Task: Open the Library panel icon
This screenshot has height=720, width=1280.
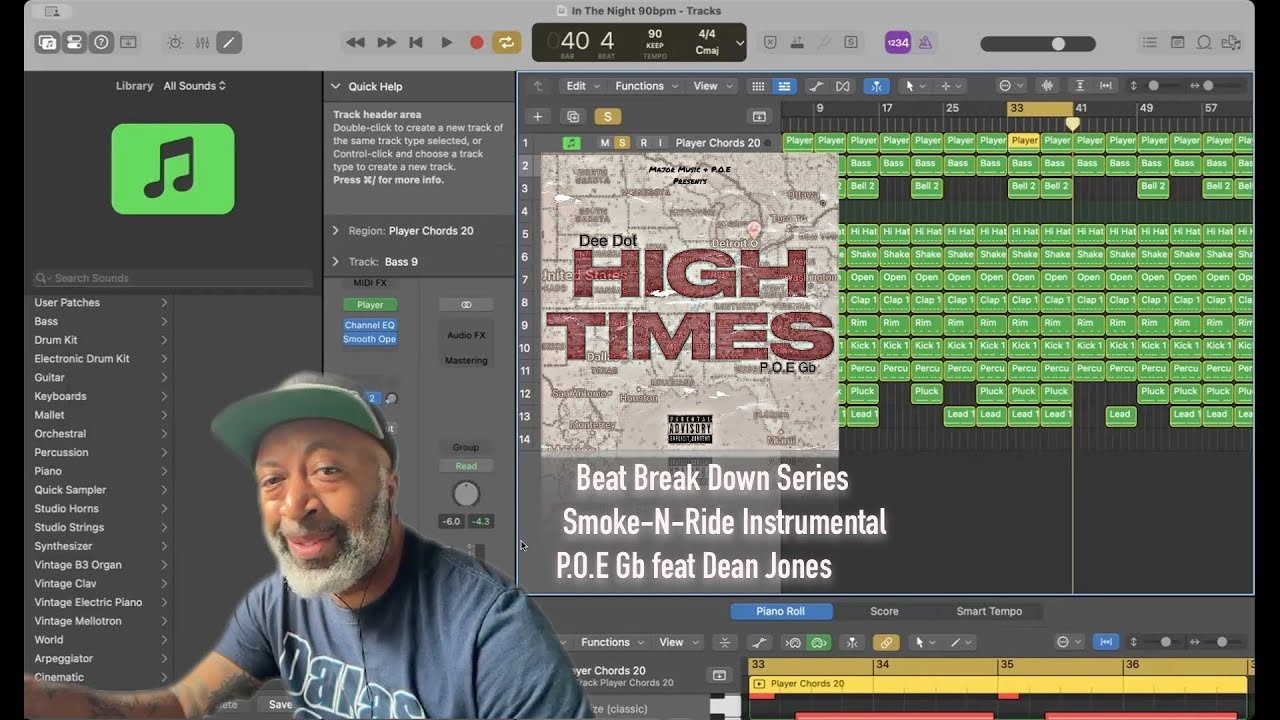Action: pyautogui.click(x=47, y=42)
